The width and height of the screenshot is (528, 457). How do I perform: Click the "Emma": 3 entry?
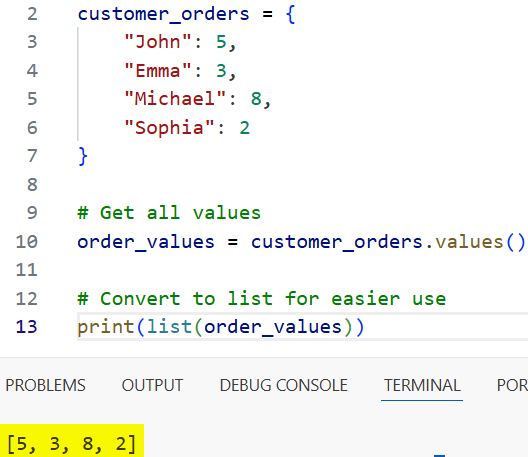(x=180, y=71)
